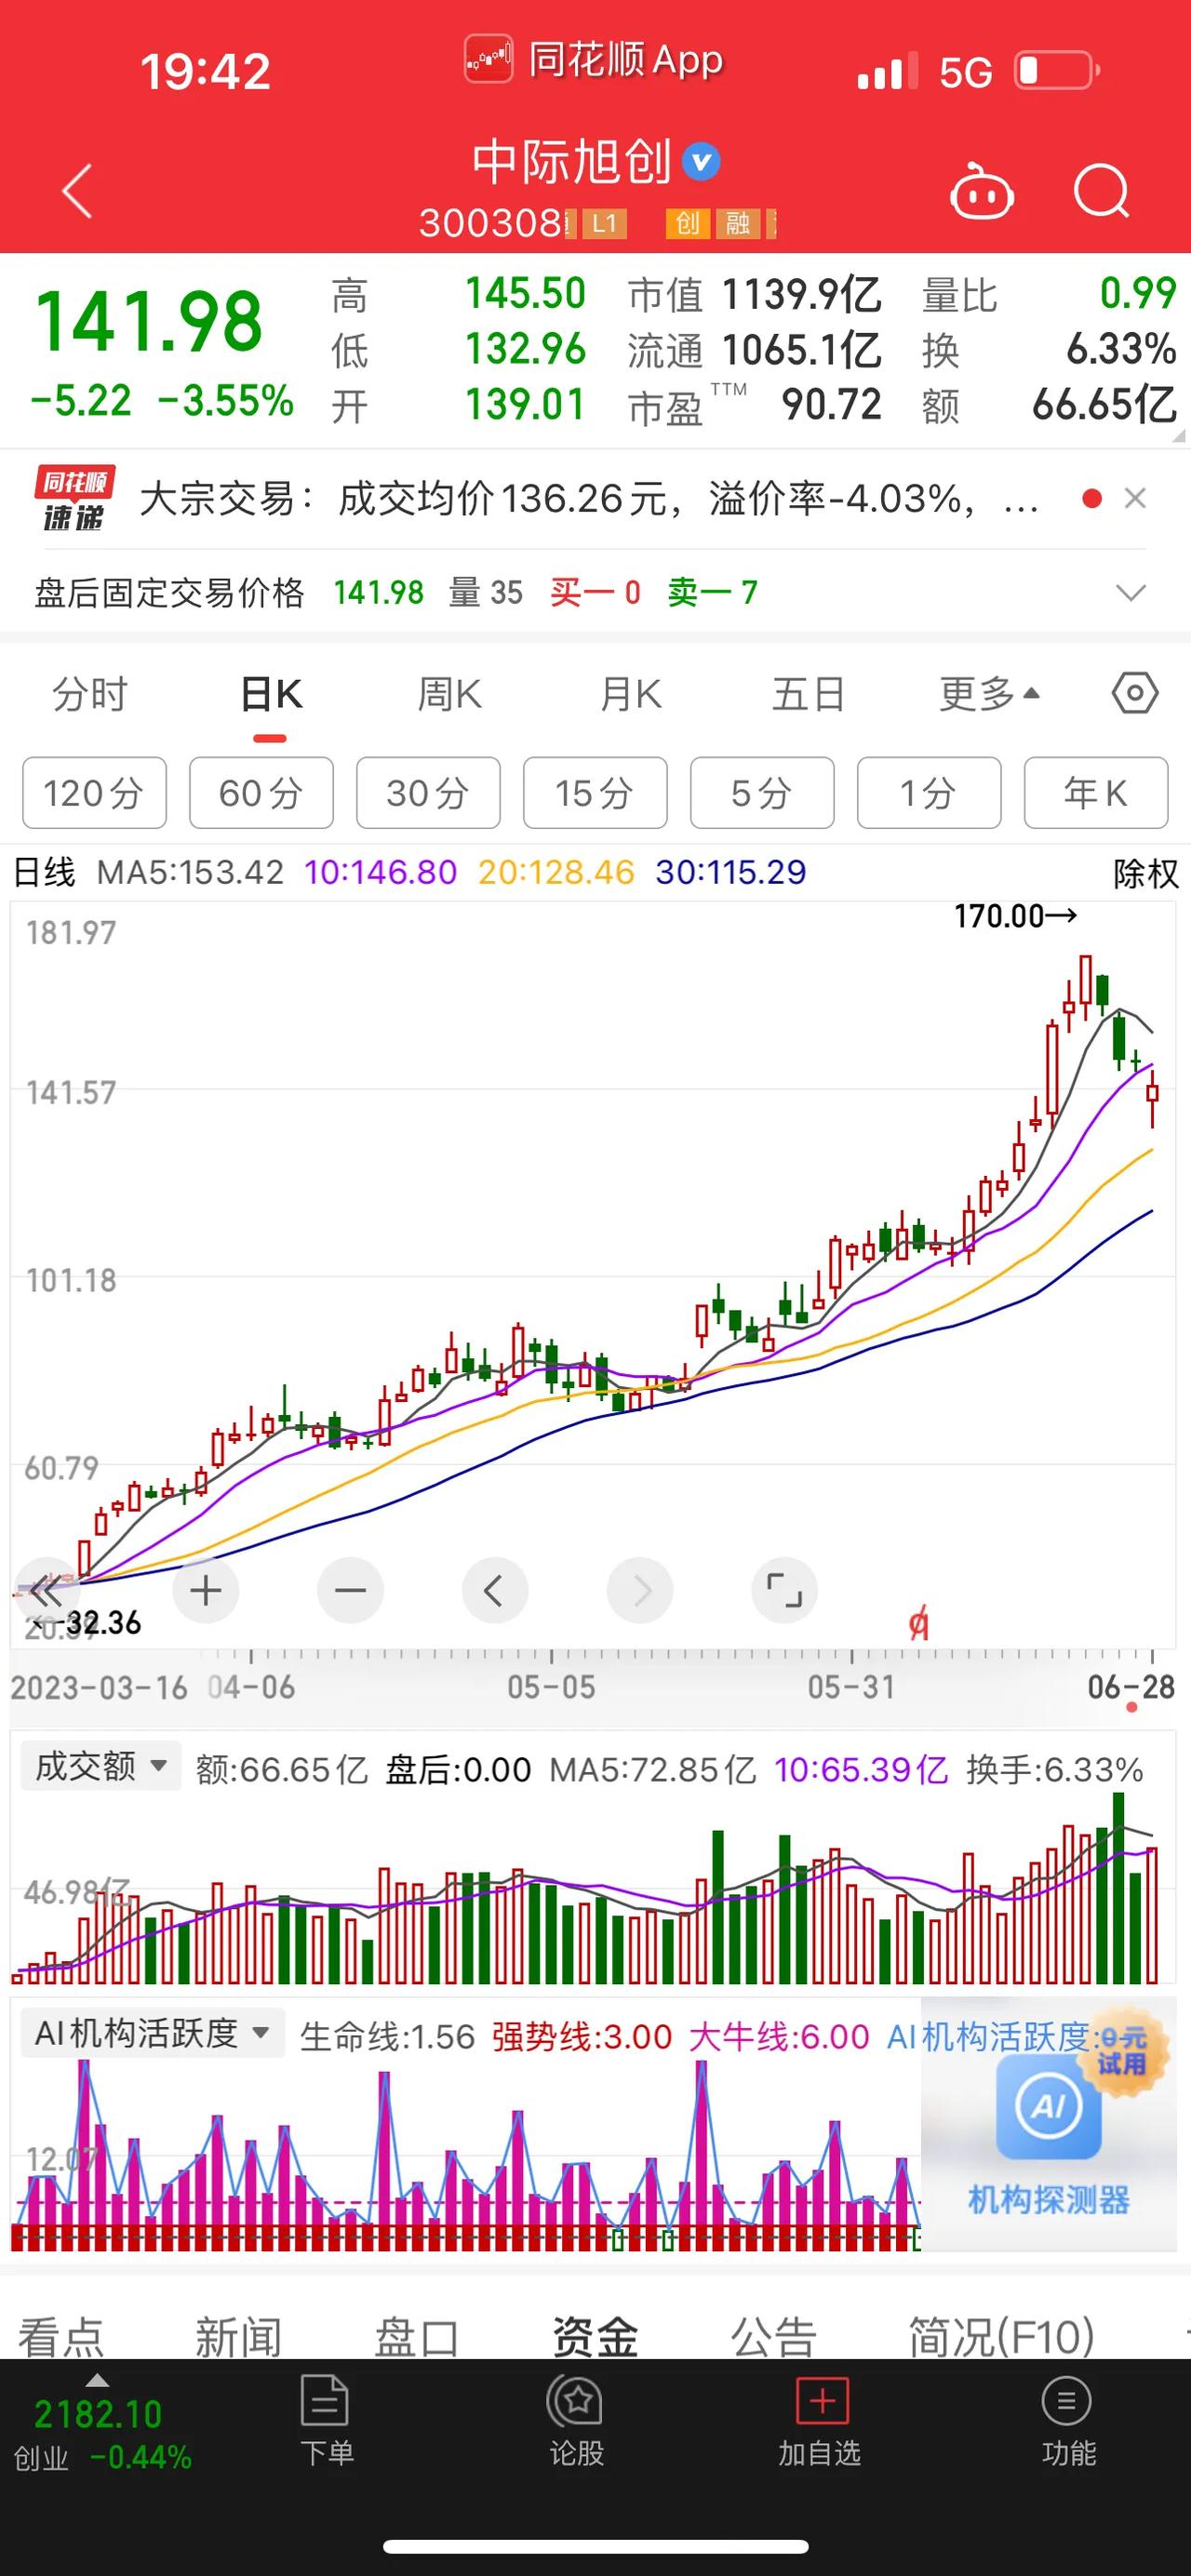This screenshot has width=1191, height=2576.
Task: Tap the 换 6.33% turnover value
Action: coord(1121,350)
